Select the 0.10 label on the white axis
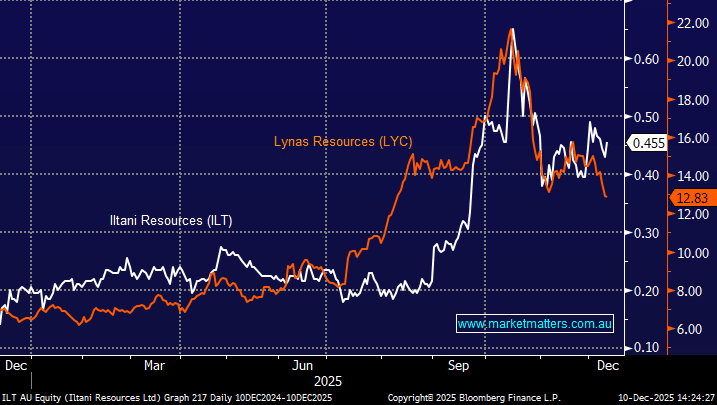The width and height of the screenshot is (717, 405). coord(645,347)
